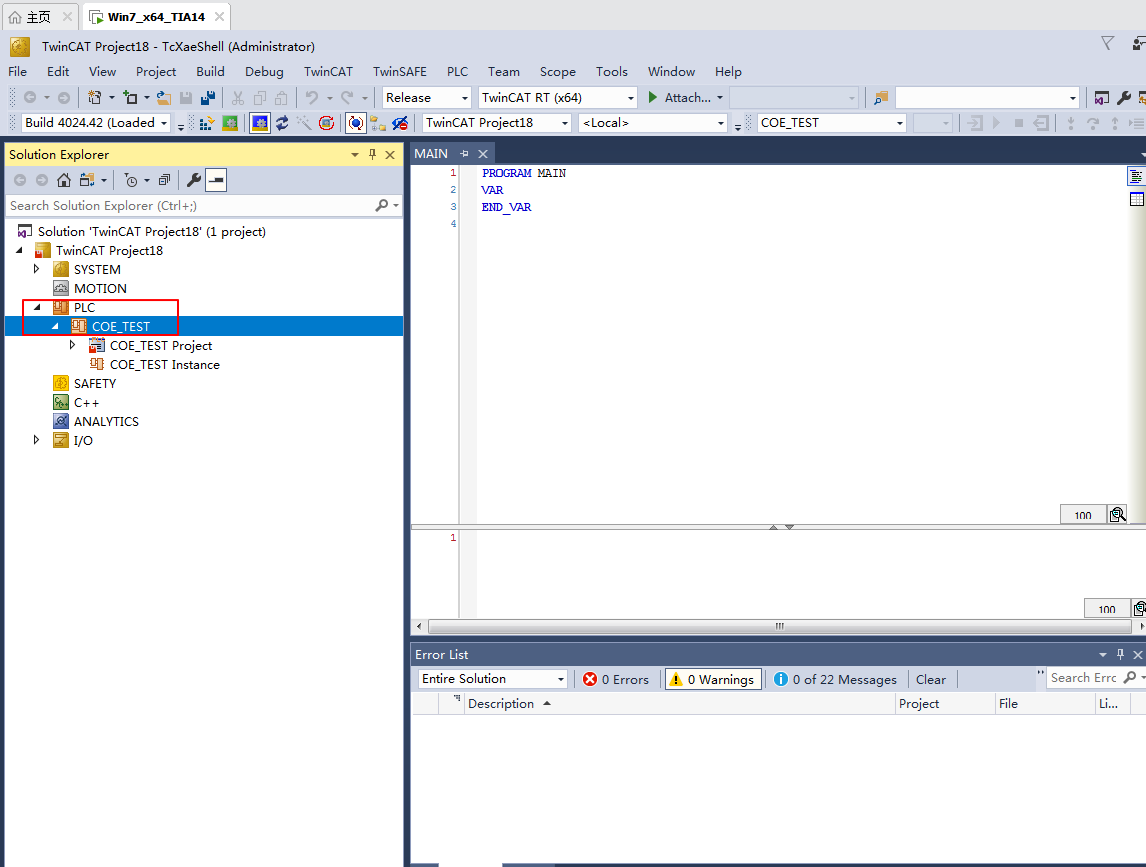Image resolution: width=1146 pixels, height=867 pixels.
Task: Click the editor horizontal scrollbar
Action: pyautogui.click(x=779, y=626)
